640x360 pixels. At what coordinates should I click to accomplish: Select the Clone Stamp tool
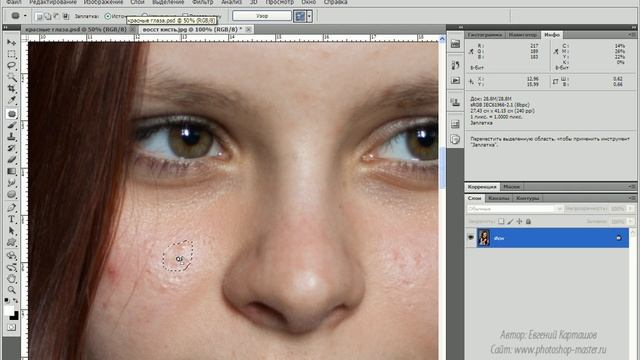11,137
